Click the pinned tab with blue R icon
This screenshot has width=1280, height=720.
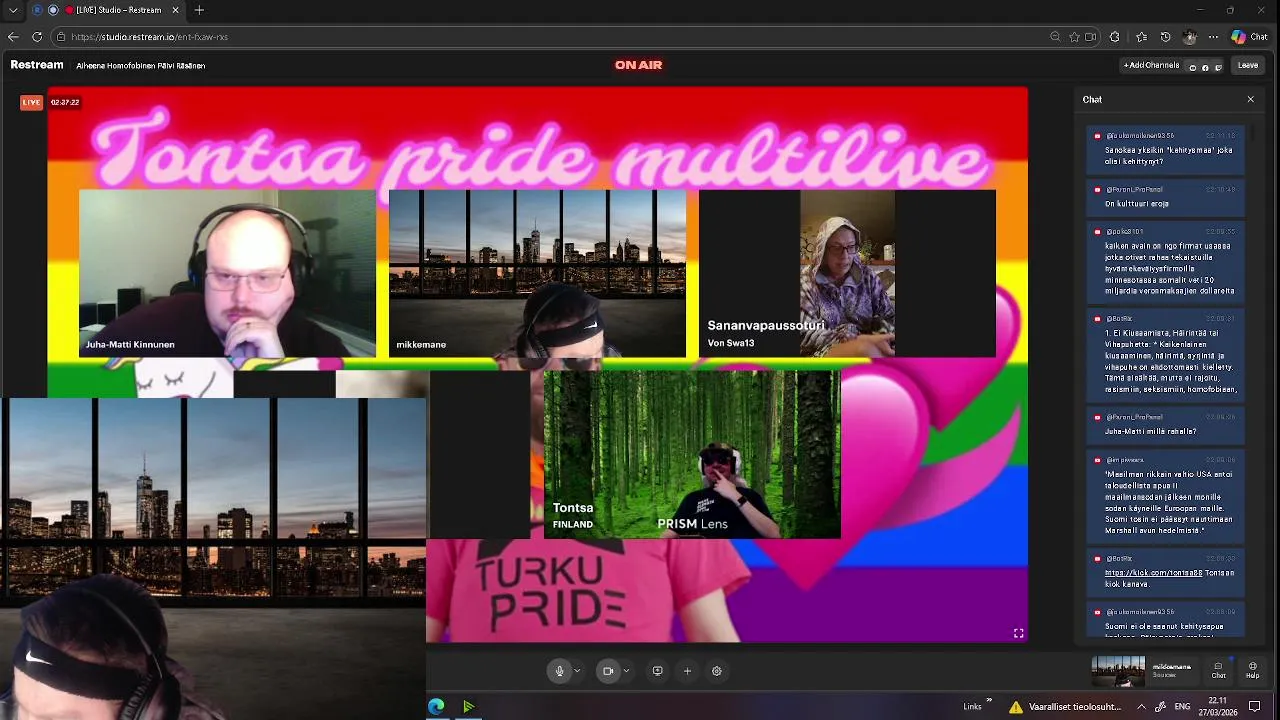(37, 10)
